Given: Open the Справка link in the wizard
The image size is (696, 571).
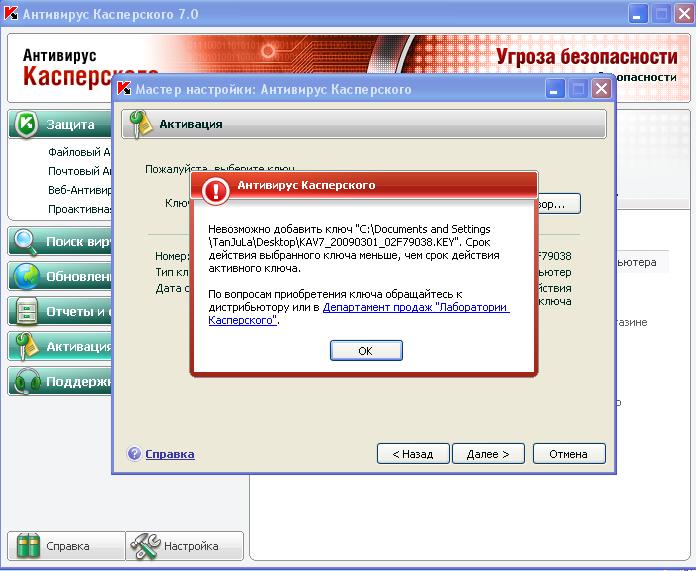Looking at the screenshot, I should pyautogui.click(x=170, y=454).
